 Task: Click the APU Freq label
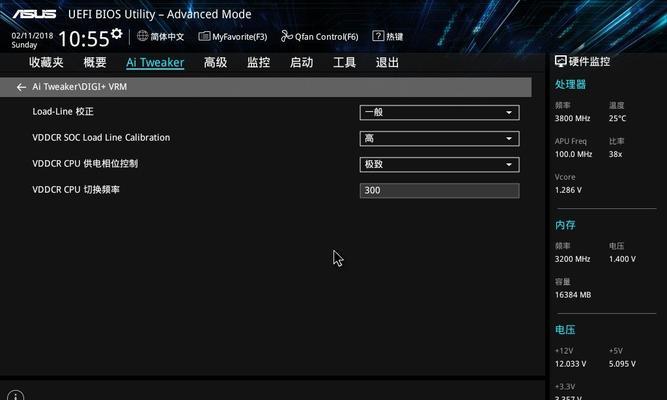571,141
